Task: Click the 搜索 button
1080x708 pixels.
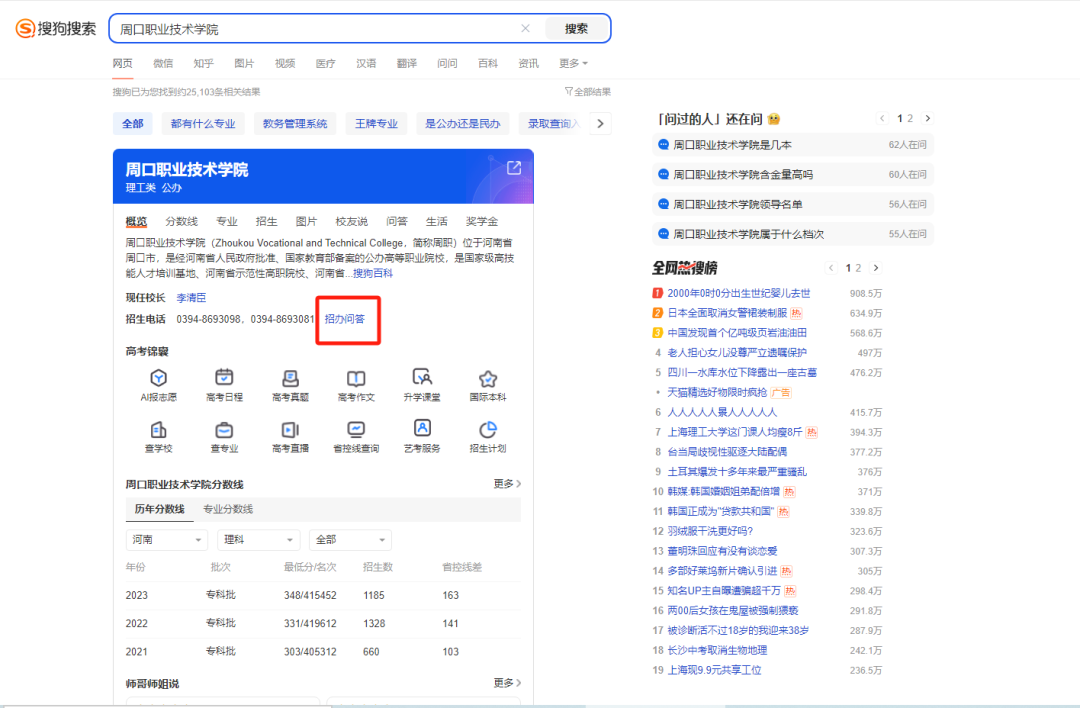Action: 577,28
